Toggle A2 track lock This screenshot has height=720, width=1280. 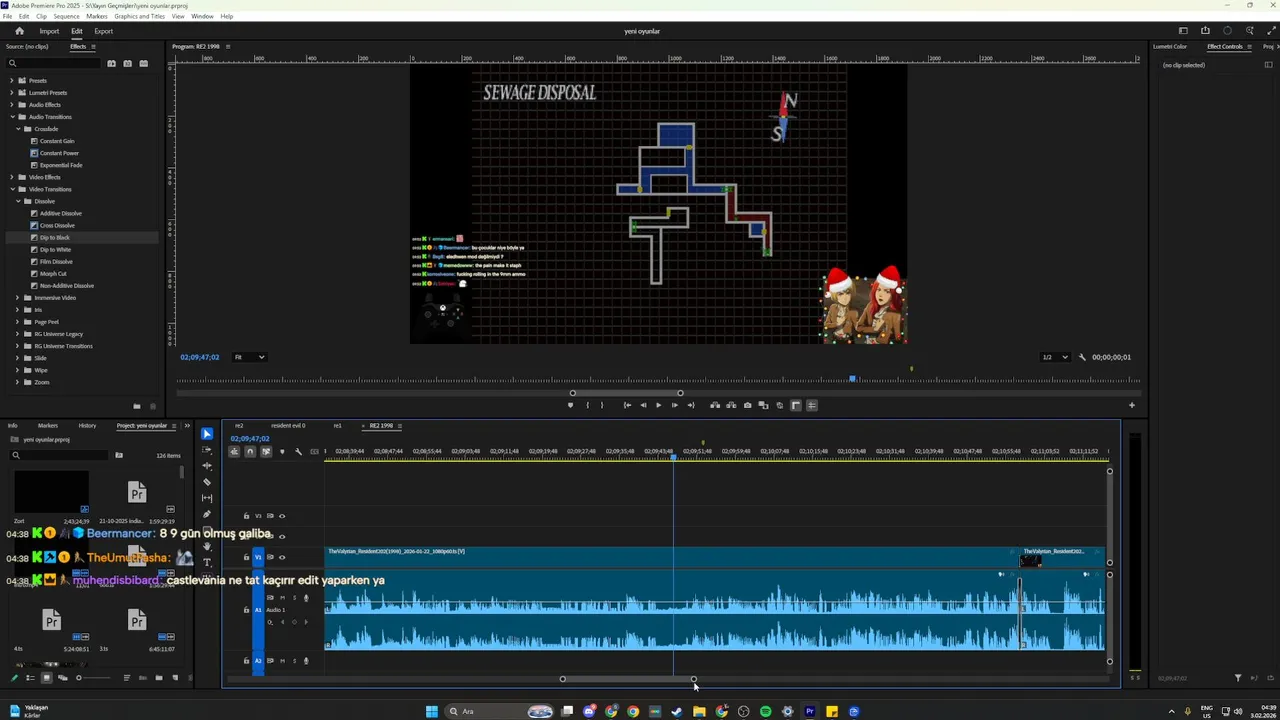246,660
